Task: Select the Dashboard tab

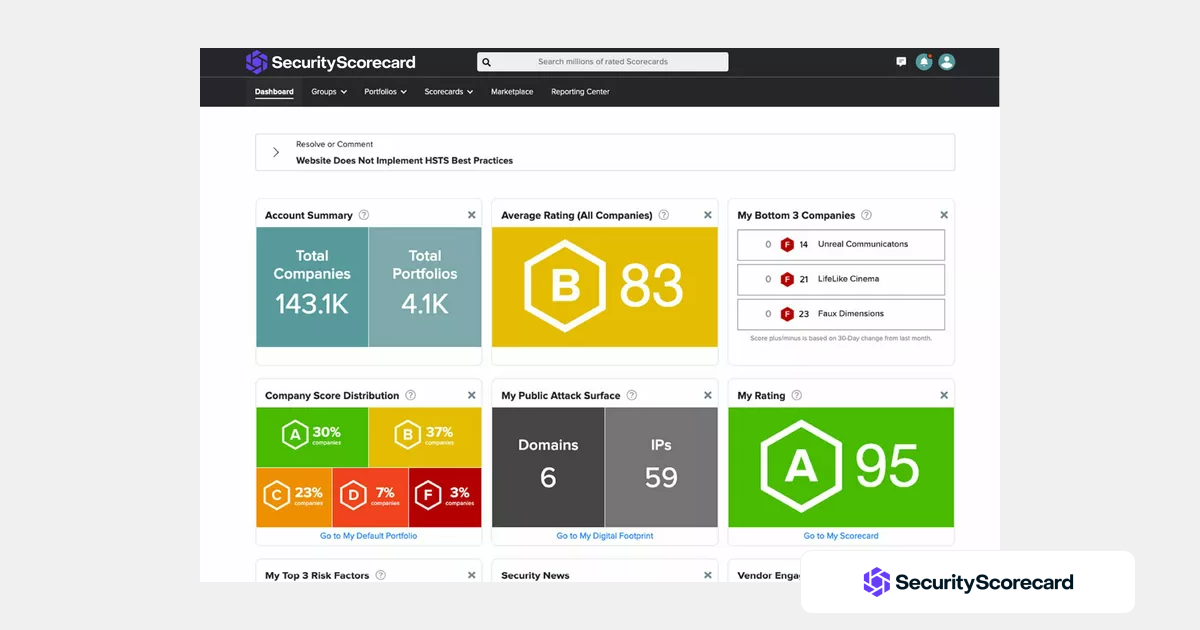Action: click(274, 92)
